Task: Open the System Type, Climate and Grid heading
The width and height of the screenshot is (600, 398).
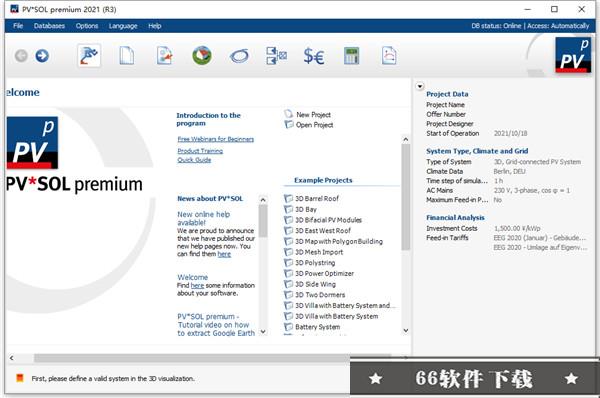Action: click(477, 151)
